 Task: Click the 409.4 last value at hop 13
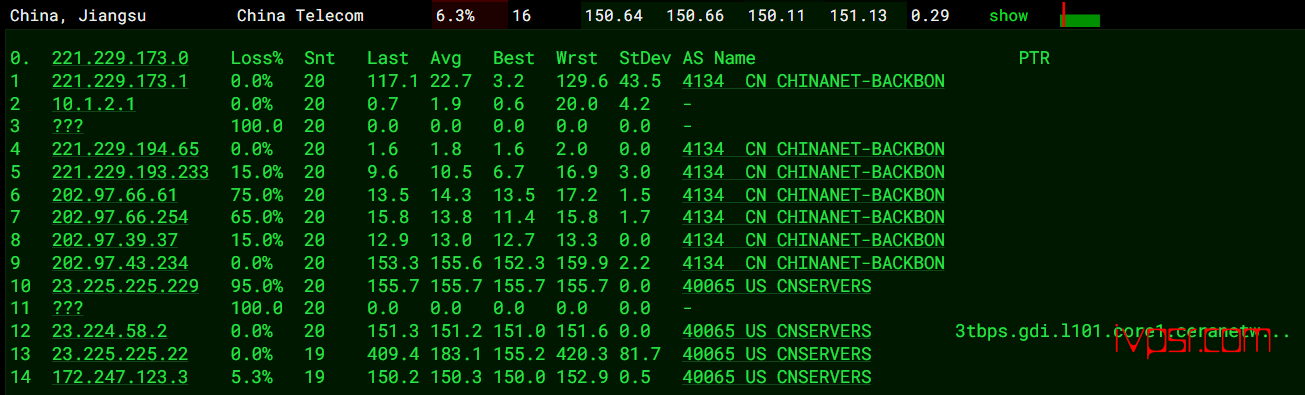(x=392, y=354)
